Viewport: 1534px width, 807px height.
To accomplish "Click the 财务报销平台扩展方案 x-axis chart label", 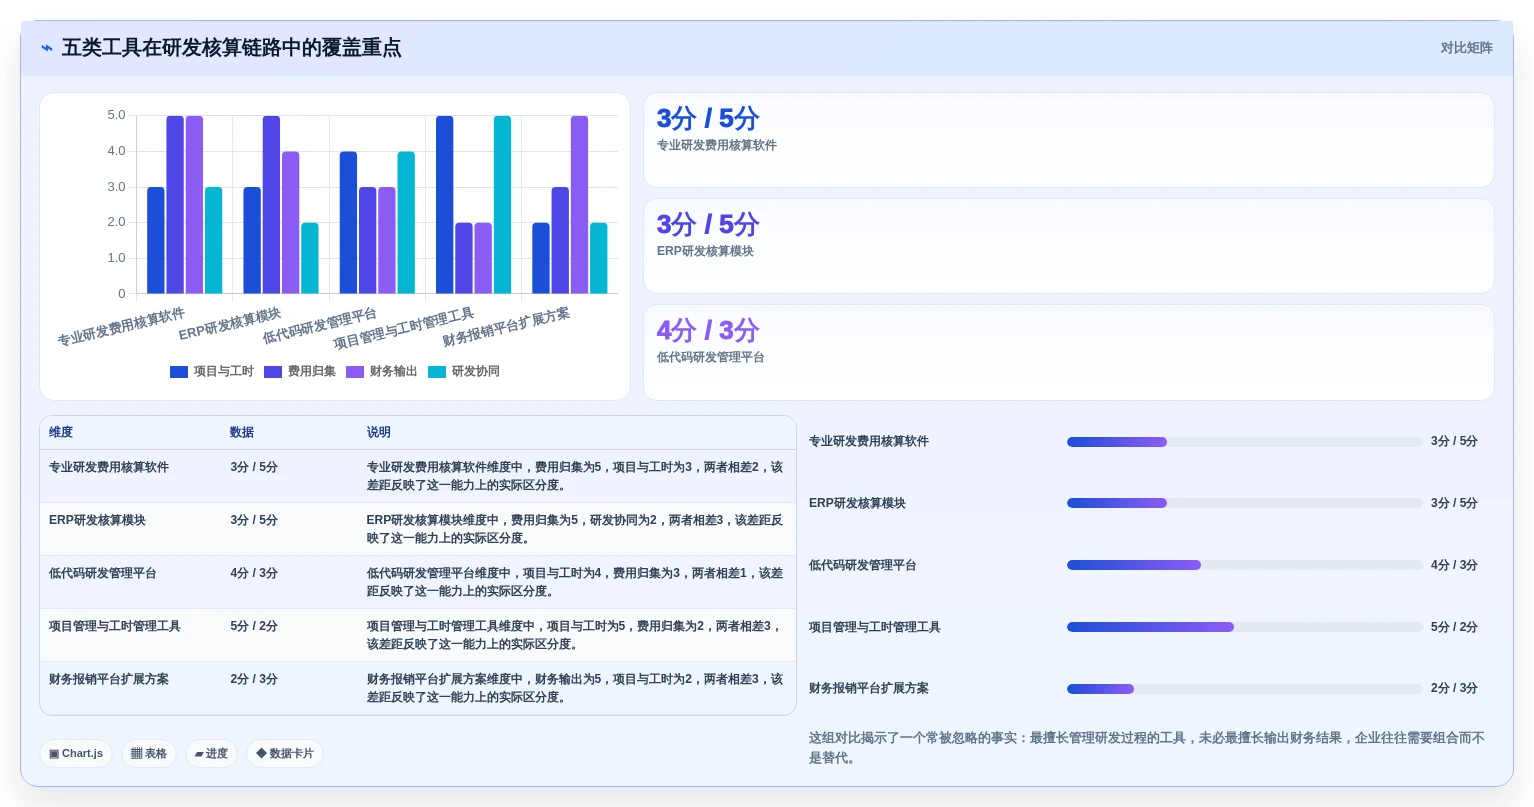I will click(x=506, y=327).
